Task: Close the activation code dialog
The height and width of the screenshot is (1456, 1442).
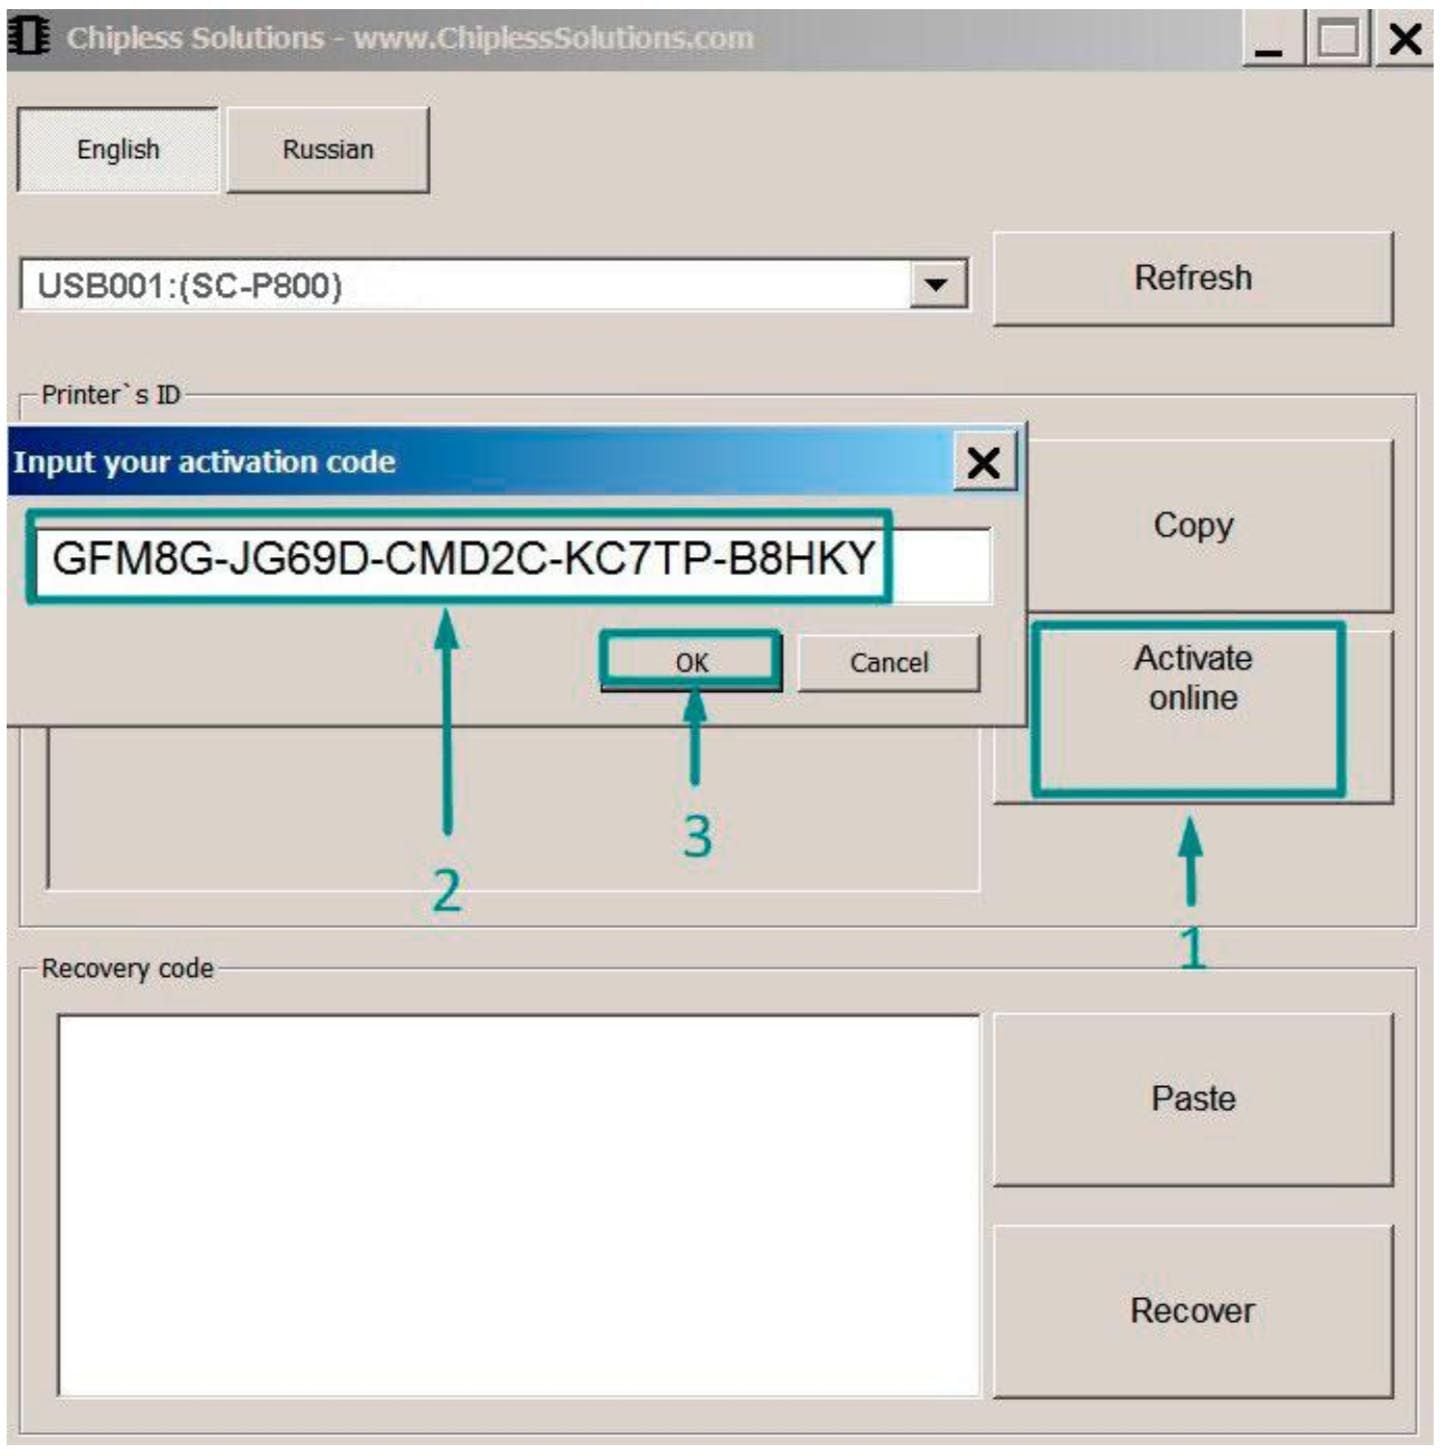Action: (983, 463)
